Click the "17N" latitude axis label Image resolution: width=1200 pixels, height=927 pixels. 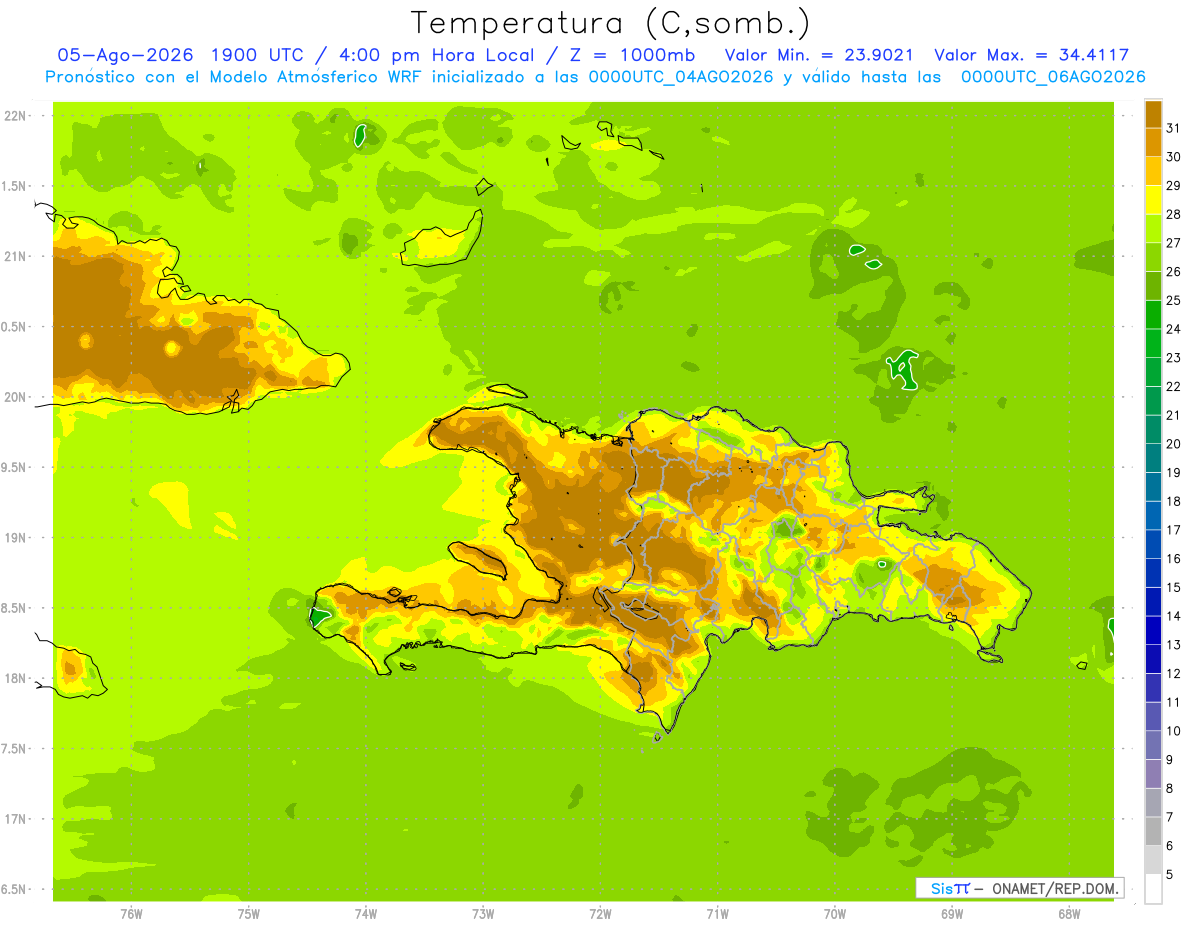click(x=15, y=819)
